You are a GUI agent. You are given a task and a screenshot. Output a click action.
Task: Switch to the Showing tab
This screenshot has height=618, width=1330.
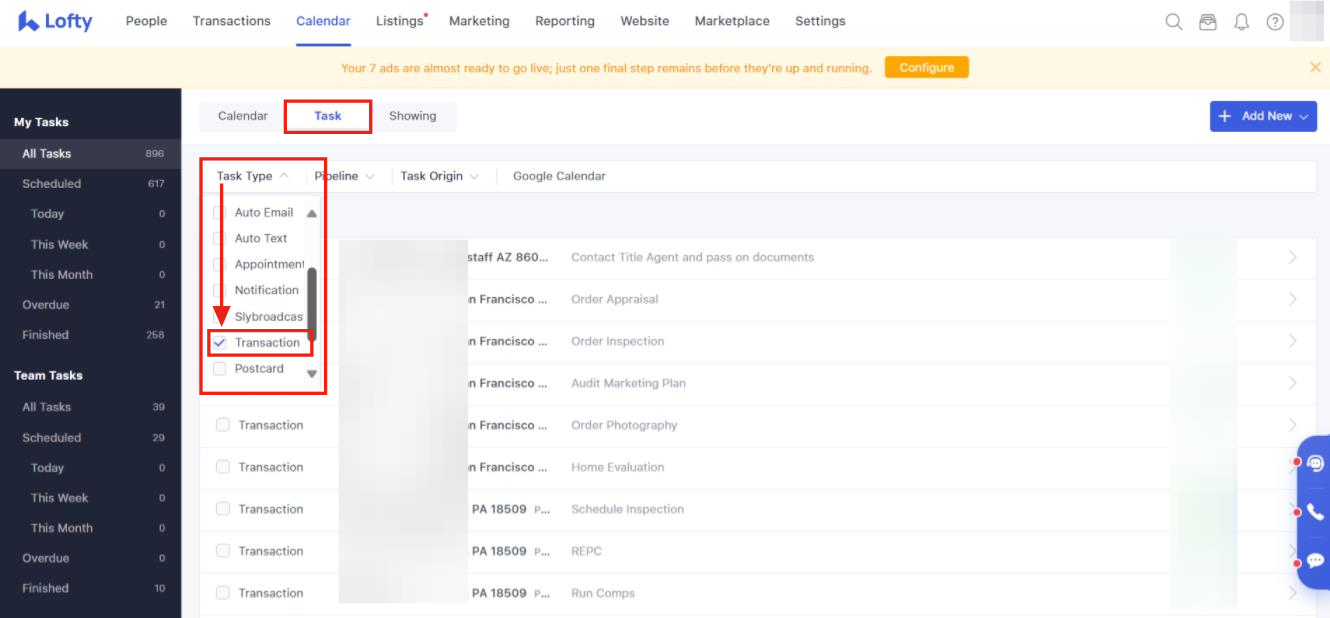click(412, 116)
